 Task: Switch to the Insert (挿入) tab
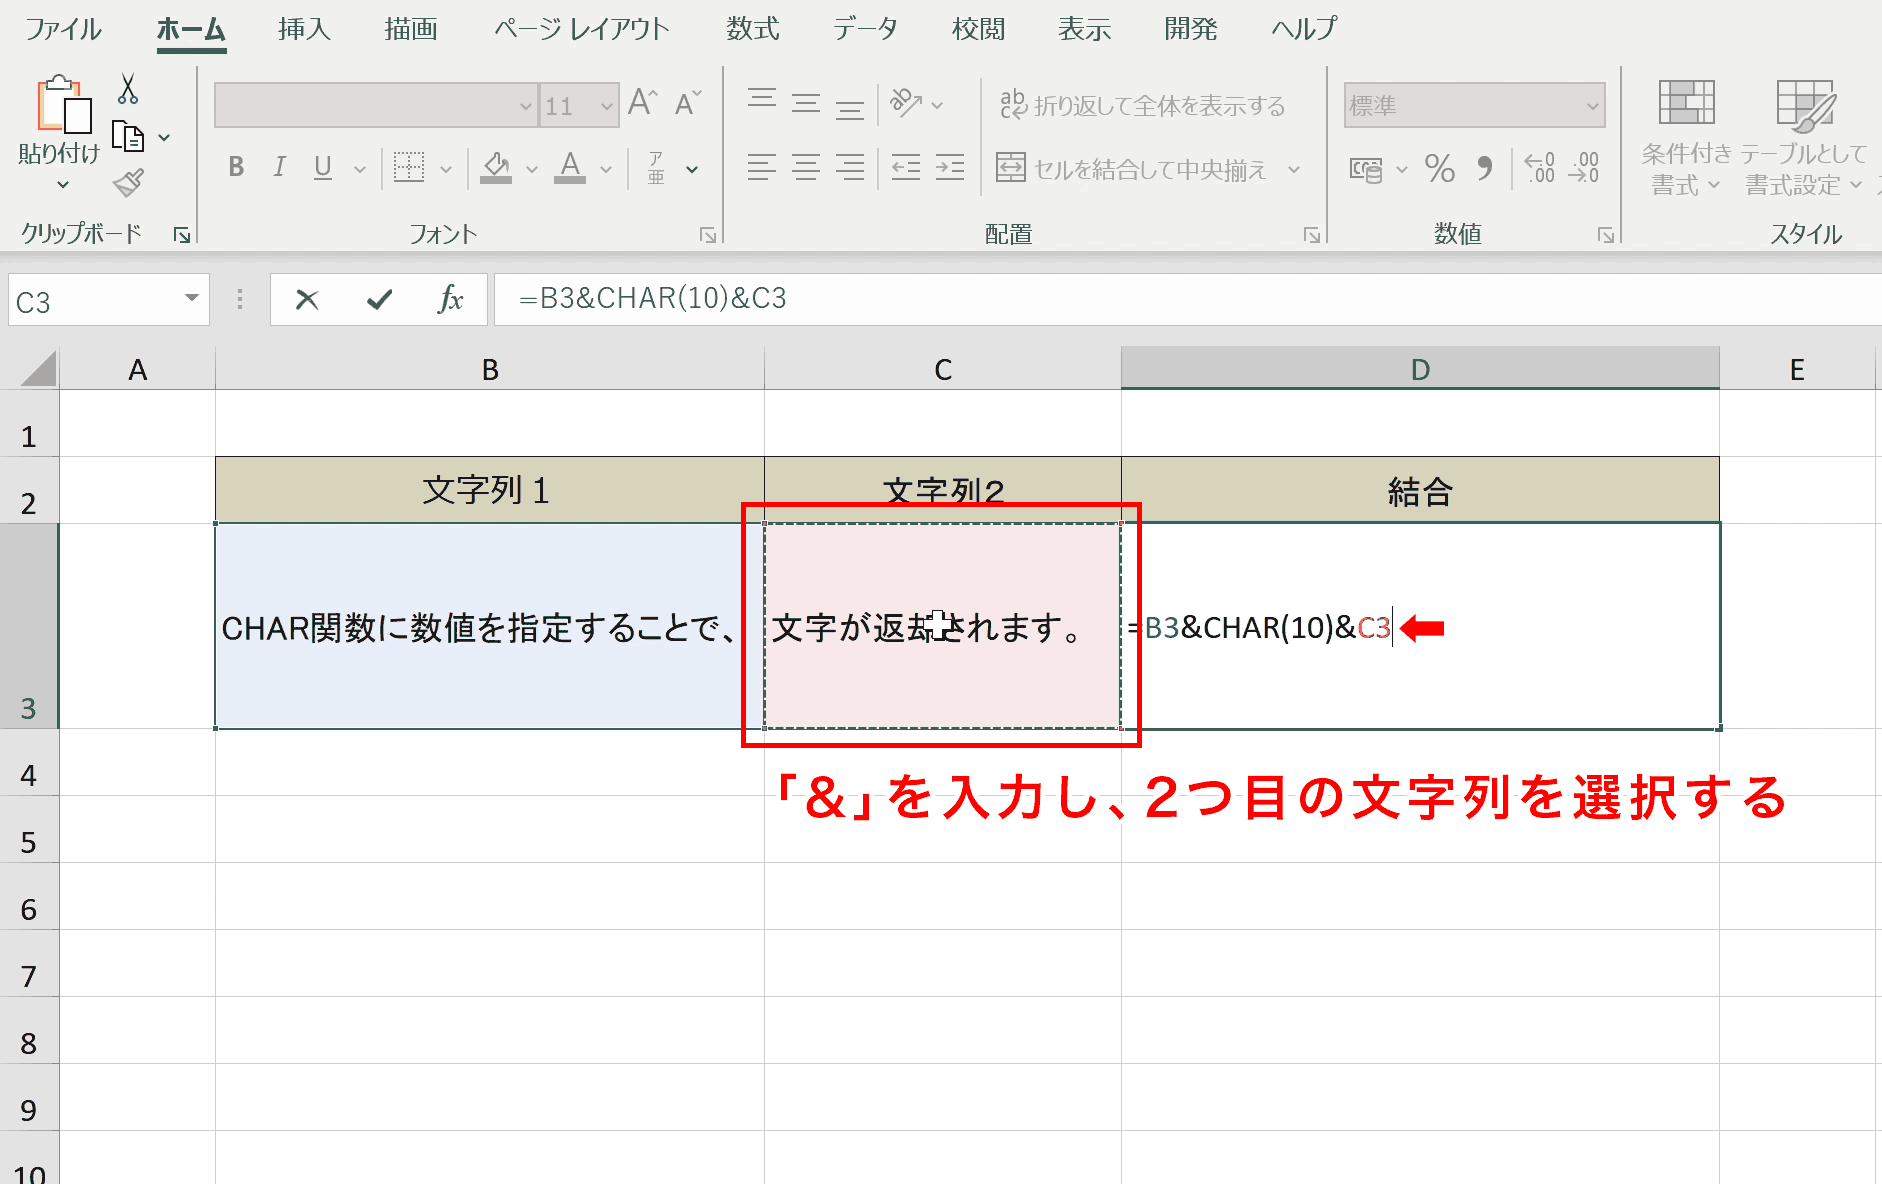point(304,29)
